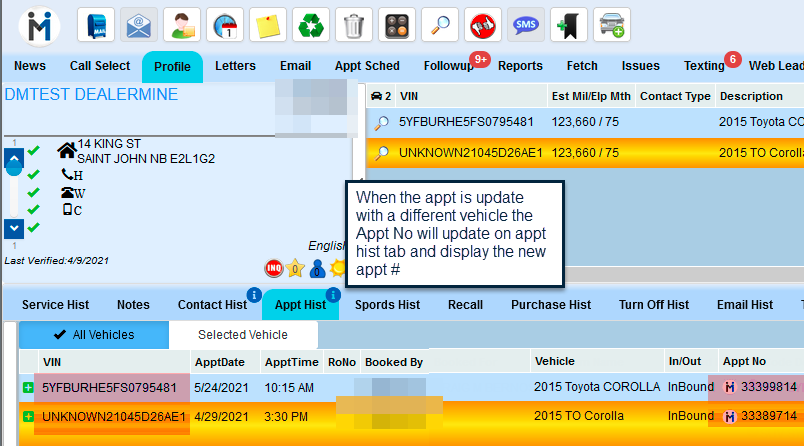The width and height of the screenshot is (804, 446).
Task: Select the All Vehicles filter toggle
Action: click(x=93, y=335)
